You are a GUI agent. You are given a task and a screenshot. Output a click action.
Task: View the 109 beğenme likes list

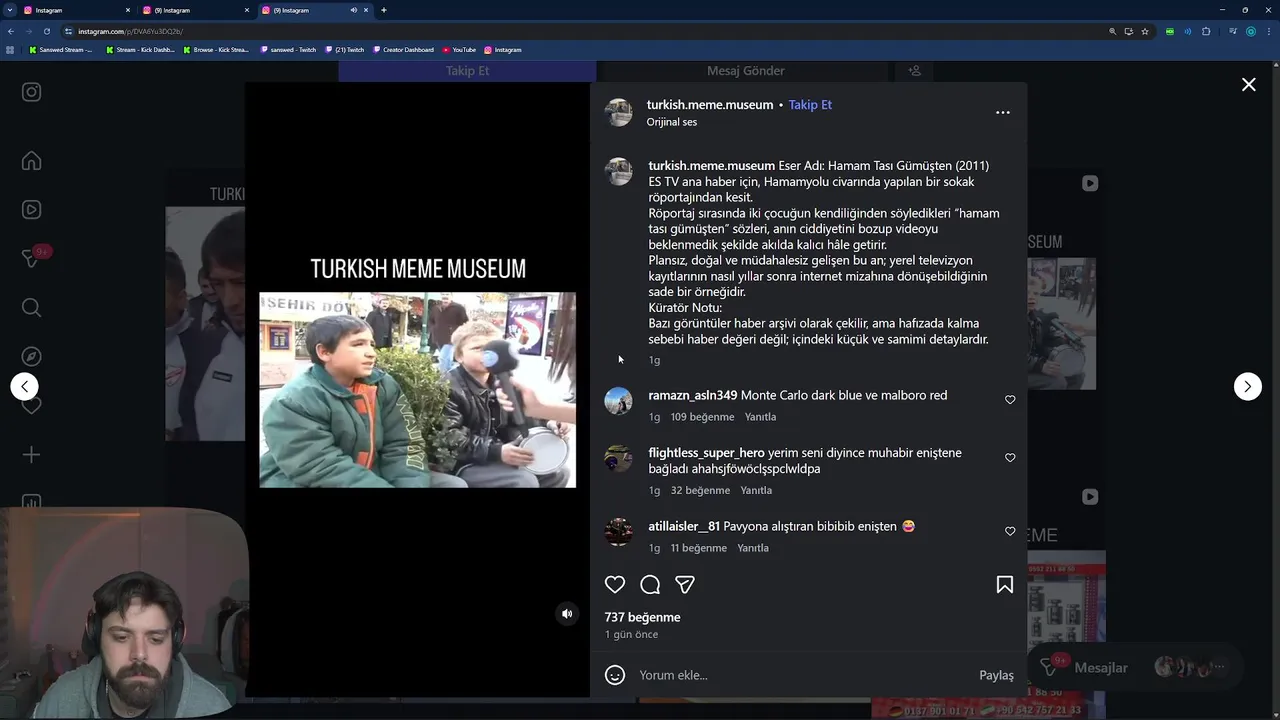[x=702, y=417]
